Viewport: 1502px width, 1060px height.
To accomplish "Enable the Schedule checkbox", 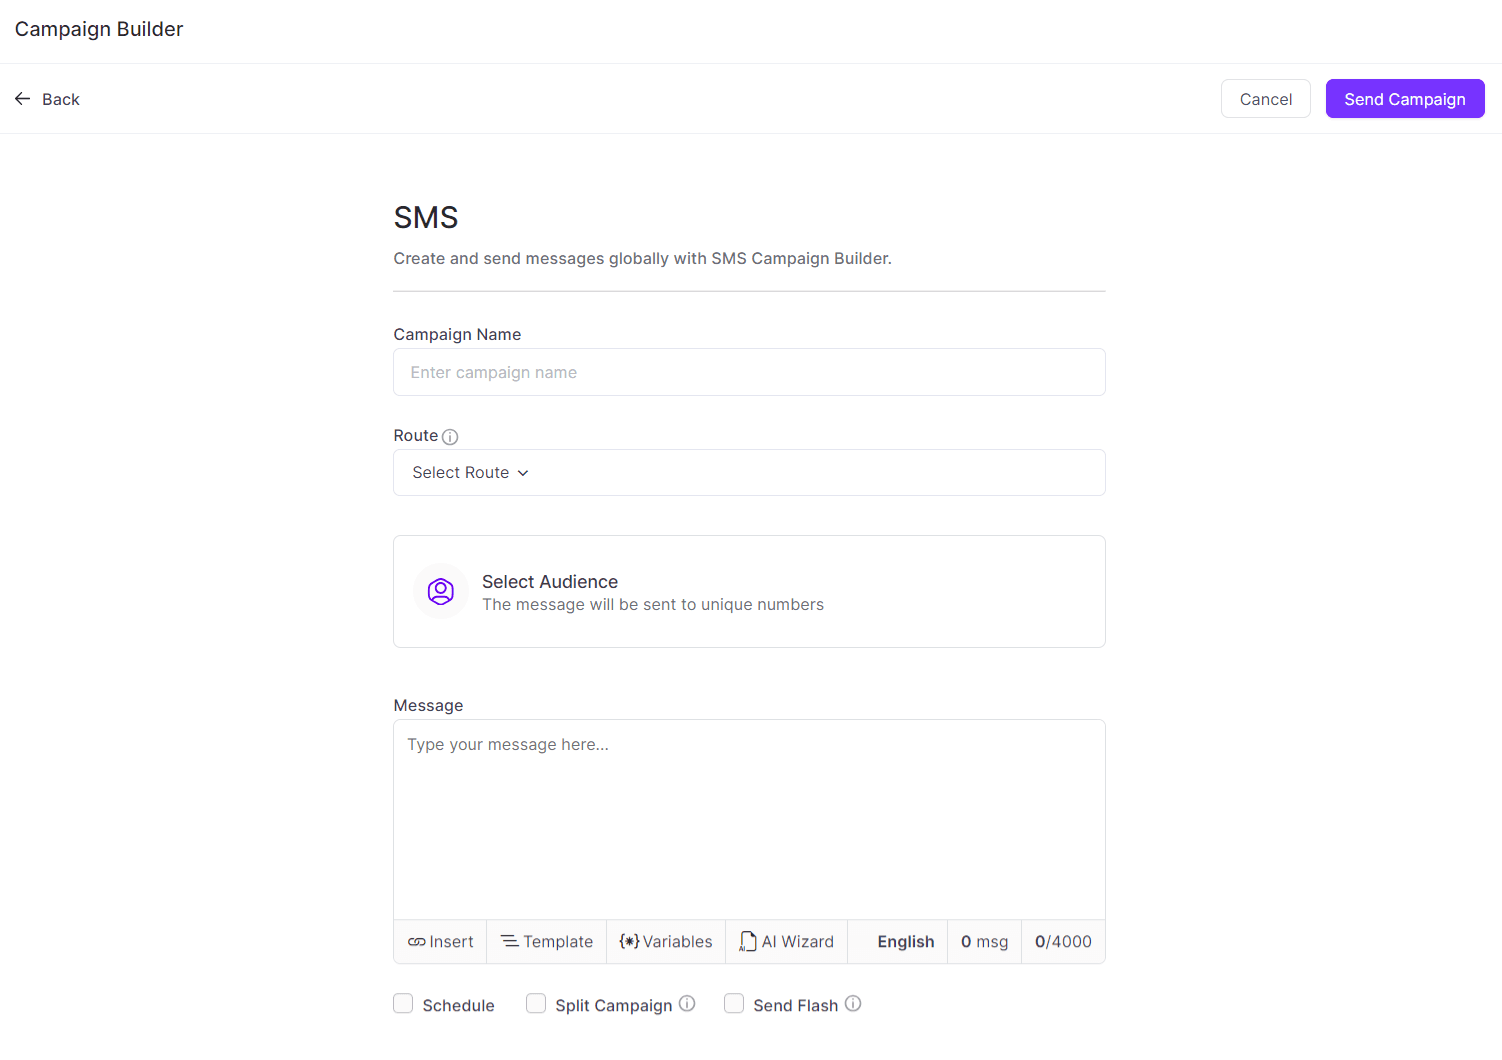I will (x=403, y=1003).
